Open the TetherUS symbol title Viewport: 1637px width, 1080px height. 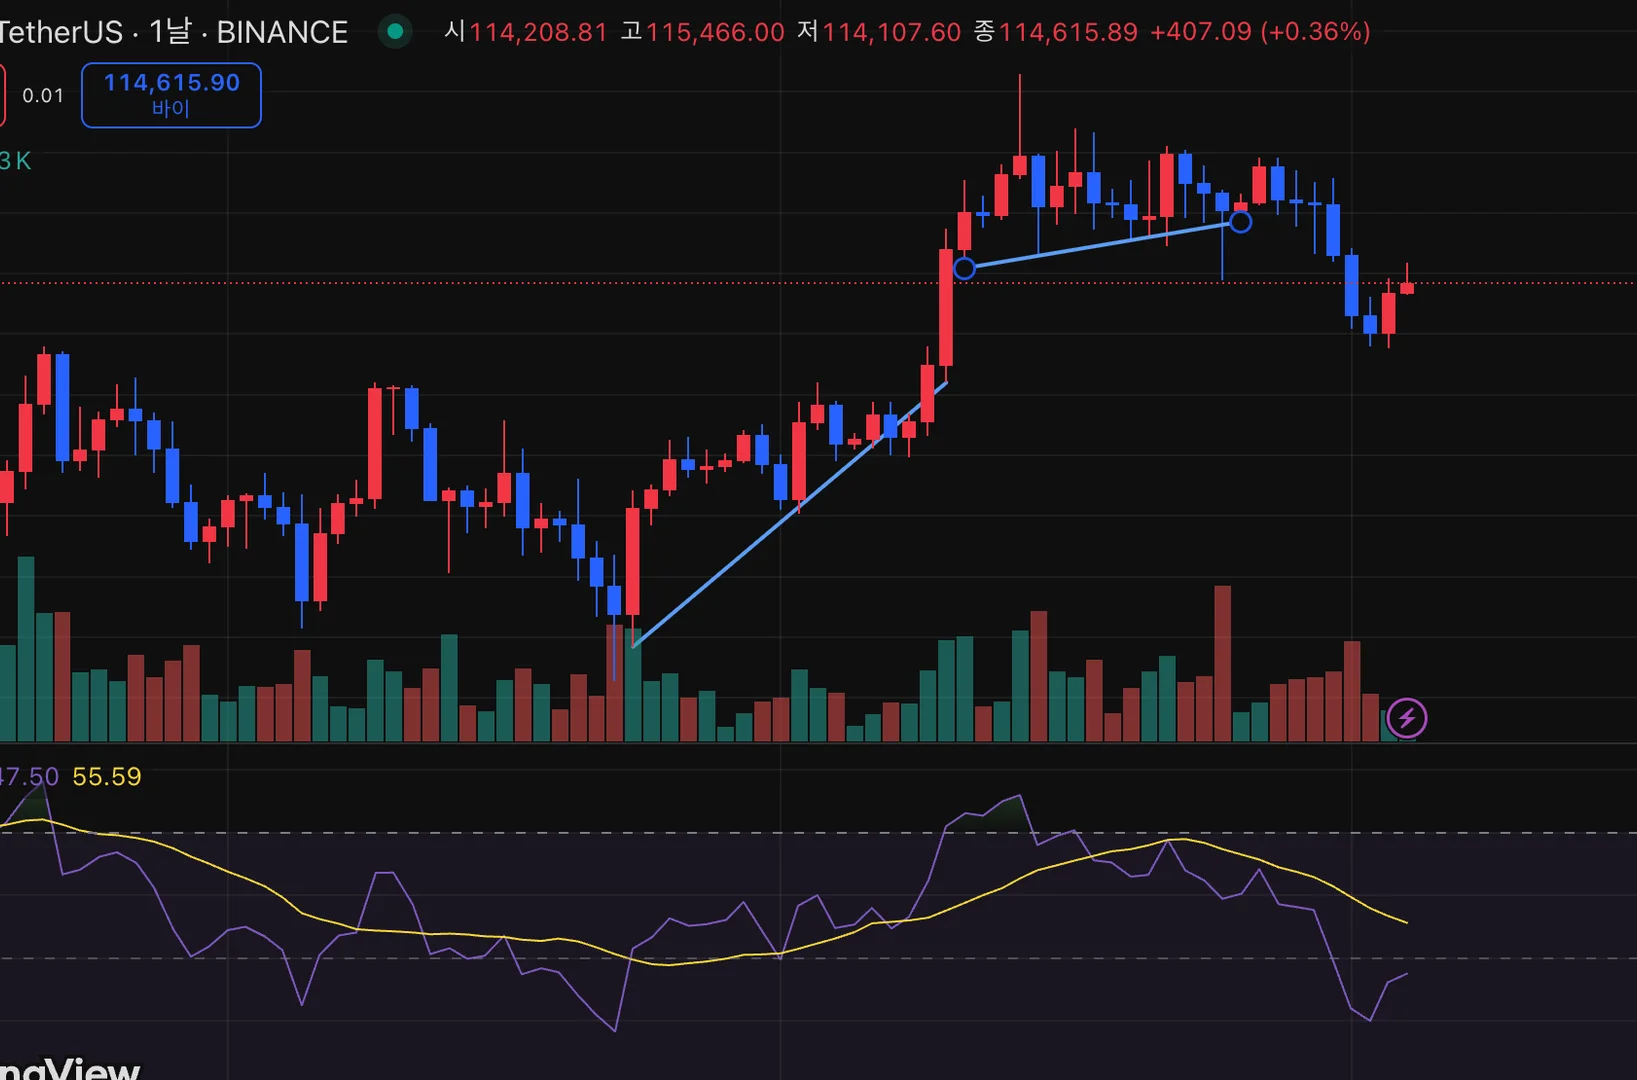[173, 32]
